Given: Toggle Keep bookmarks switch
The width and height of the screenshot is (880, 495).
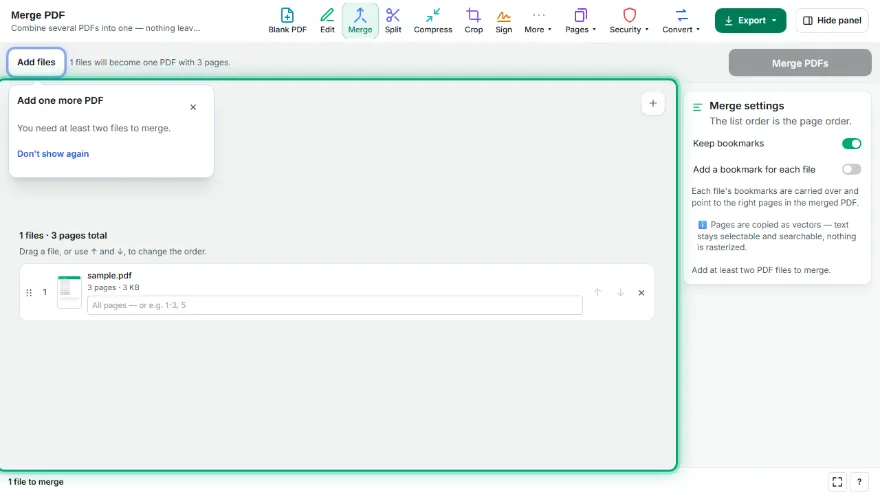Looking at the screenshot, I should [x=851, y=144].
